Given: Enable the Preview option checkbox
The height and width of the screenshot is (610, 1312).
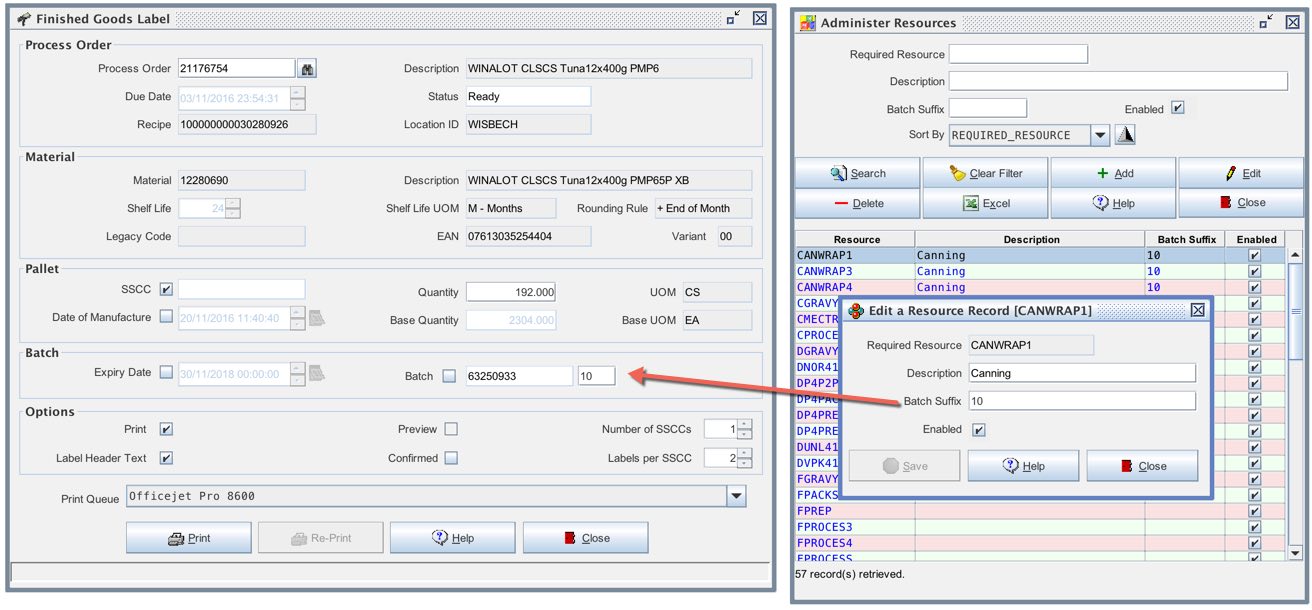Looking at the screenshot, I should coord(451,429).
